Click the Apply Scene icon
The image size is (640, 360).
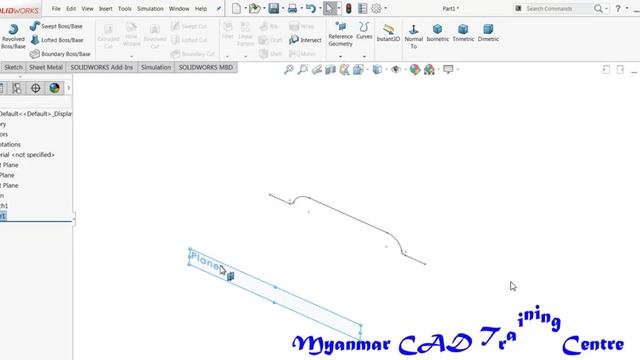click(429, 70)
